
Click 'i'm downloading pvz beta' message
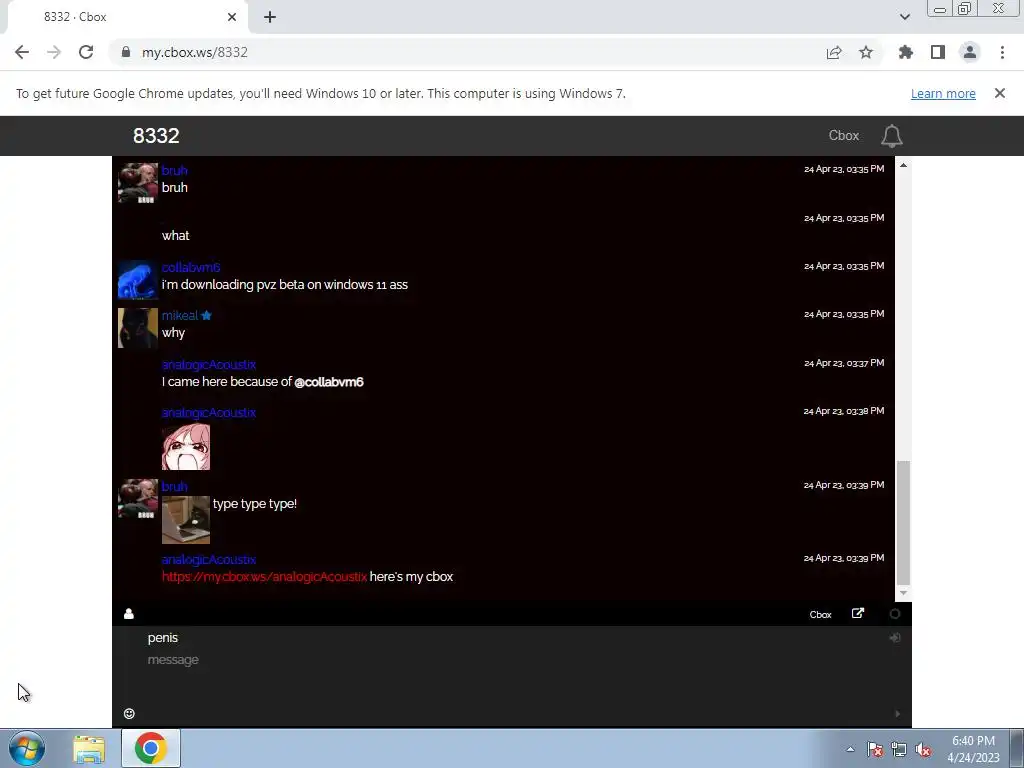(285, 285)
